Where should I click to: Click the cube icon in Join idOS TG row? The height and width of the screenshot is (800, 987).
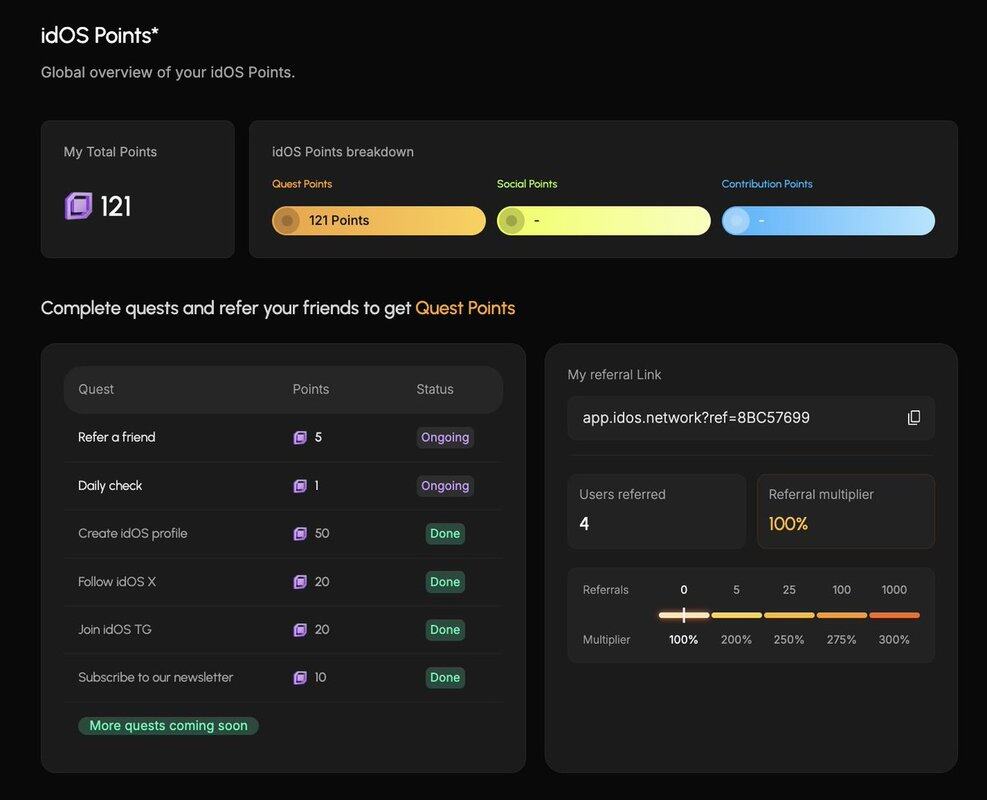click(x=300, y=629)
